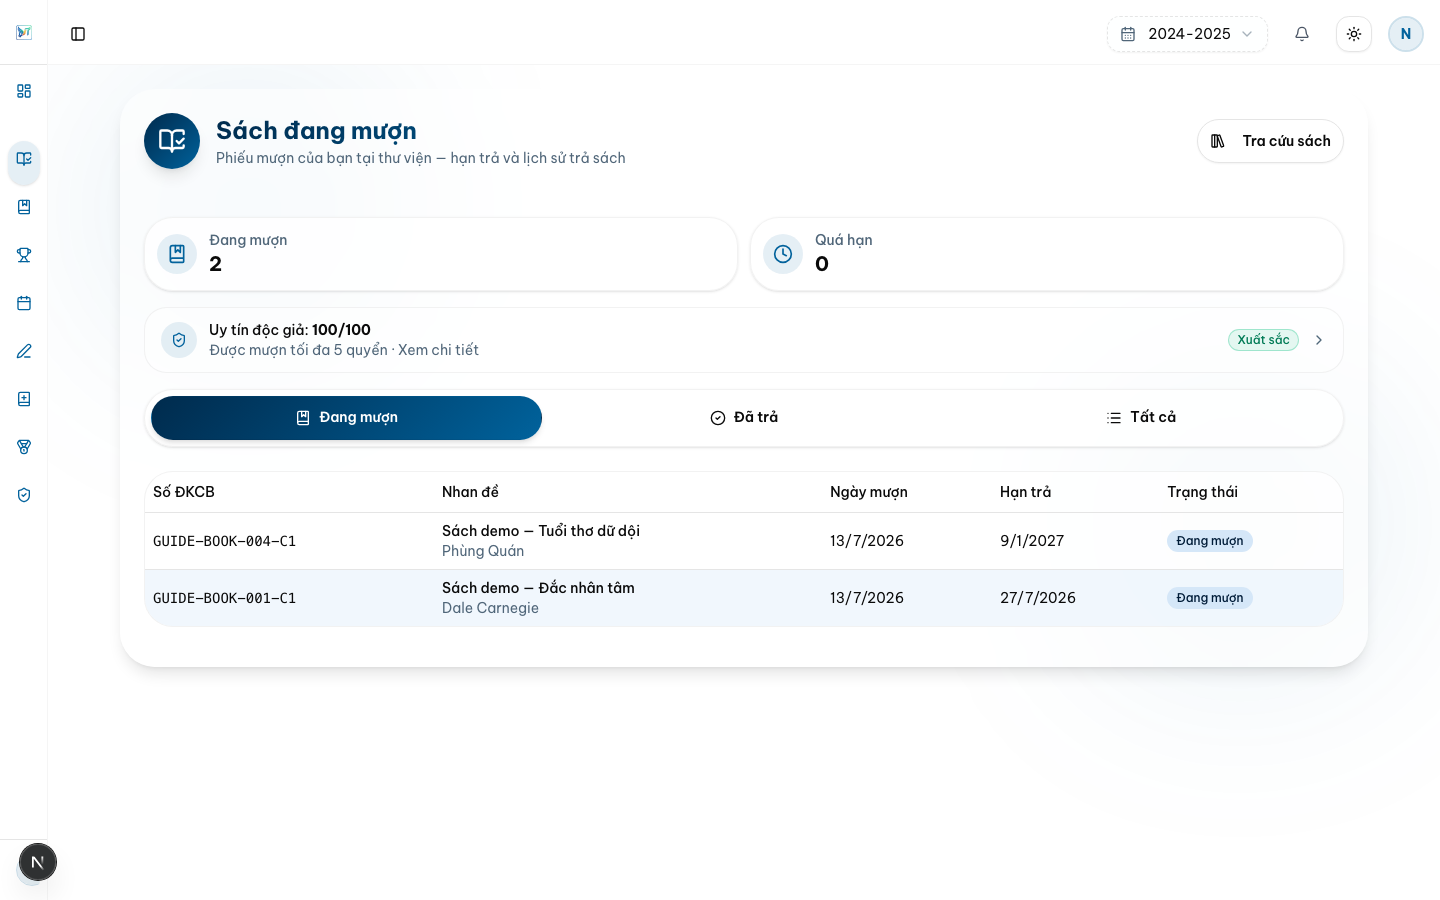Open the dashboard grid icon in sidebar
The image size is (1440, 900).
pos(24,91)
